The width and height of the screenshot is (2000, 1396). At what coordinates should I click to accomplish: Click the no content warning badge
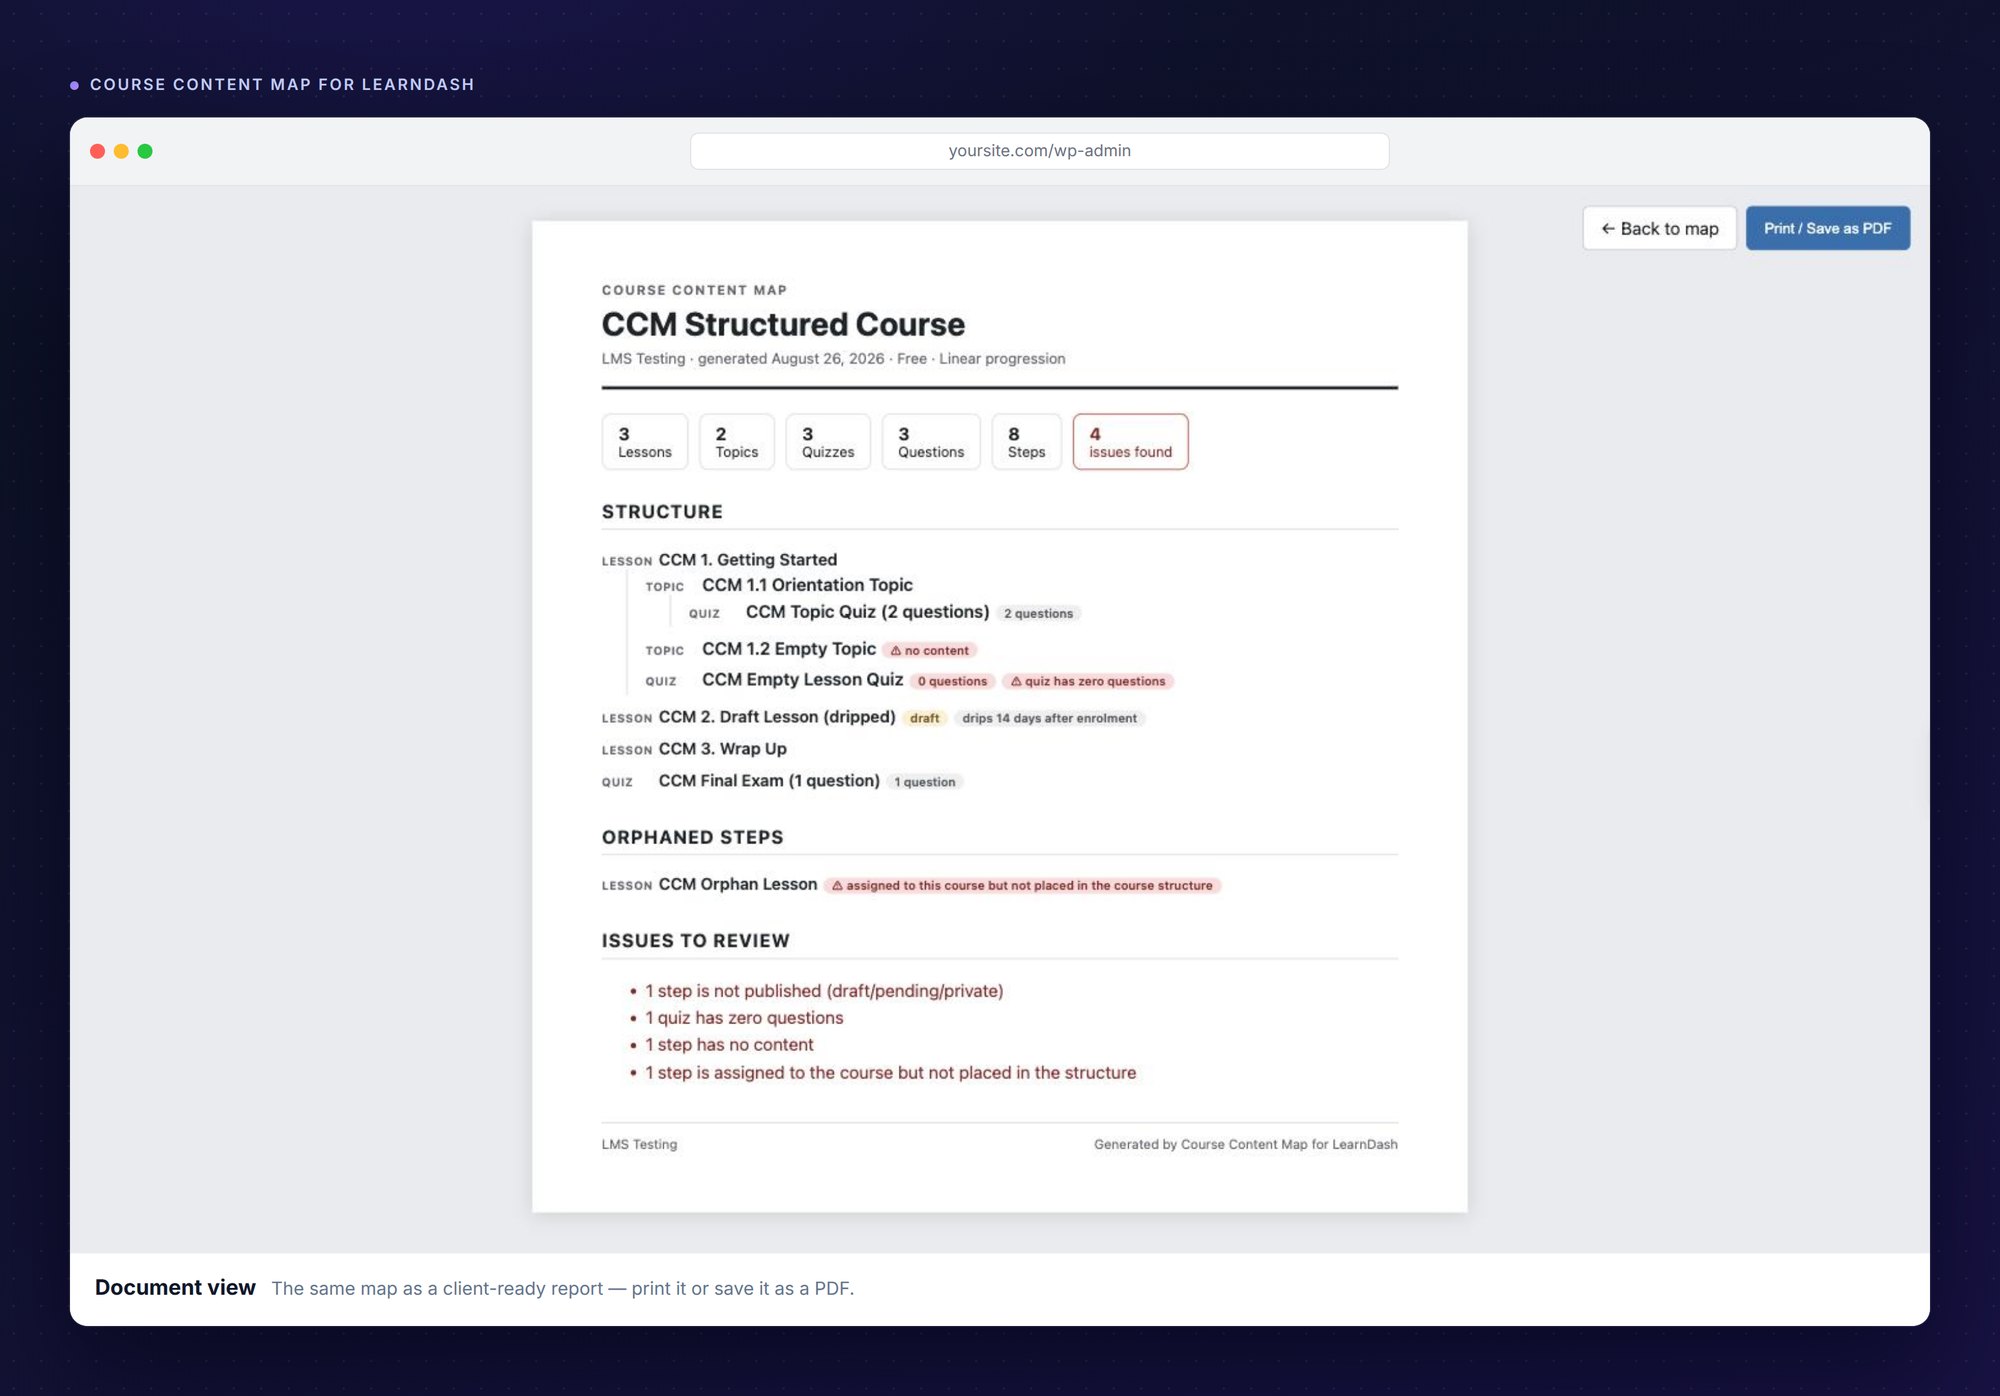929,651
